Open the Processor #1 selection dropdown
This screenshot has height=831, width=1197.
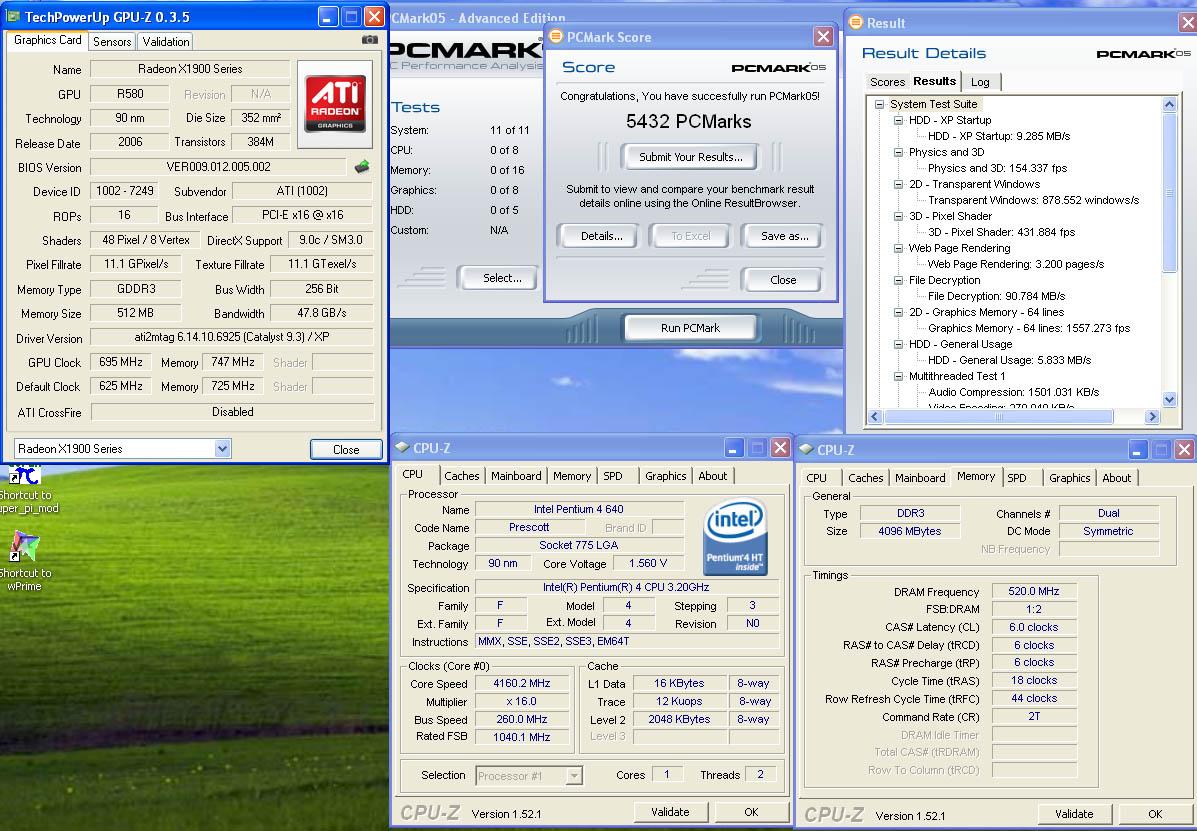tap(574, 776)
